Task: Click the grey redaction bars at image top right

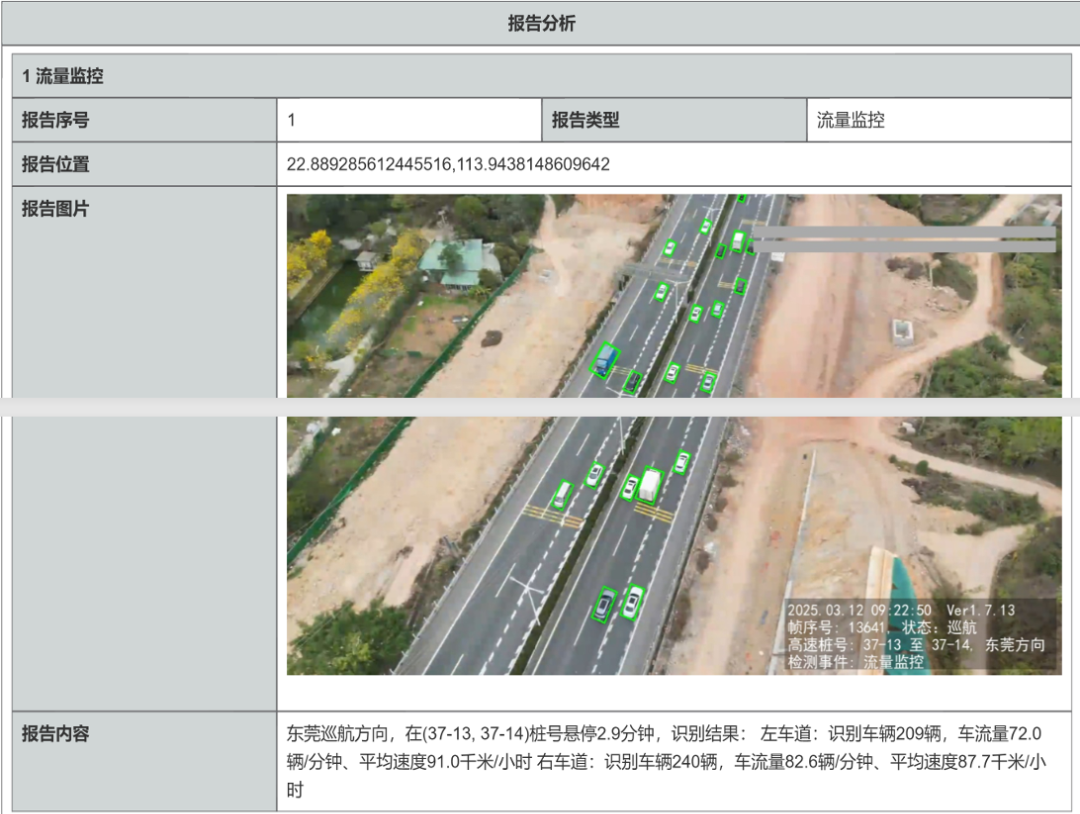Action: click(903, 239)
